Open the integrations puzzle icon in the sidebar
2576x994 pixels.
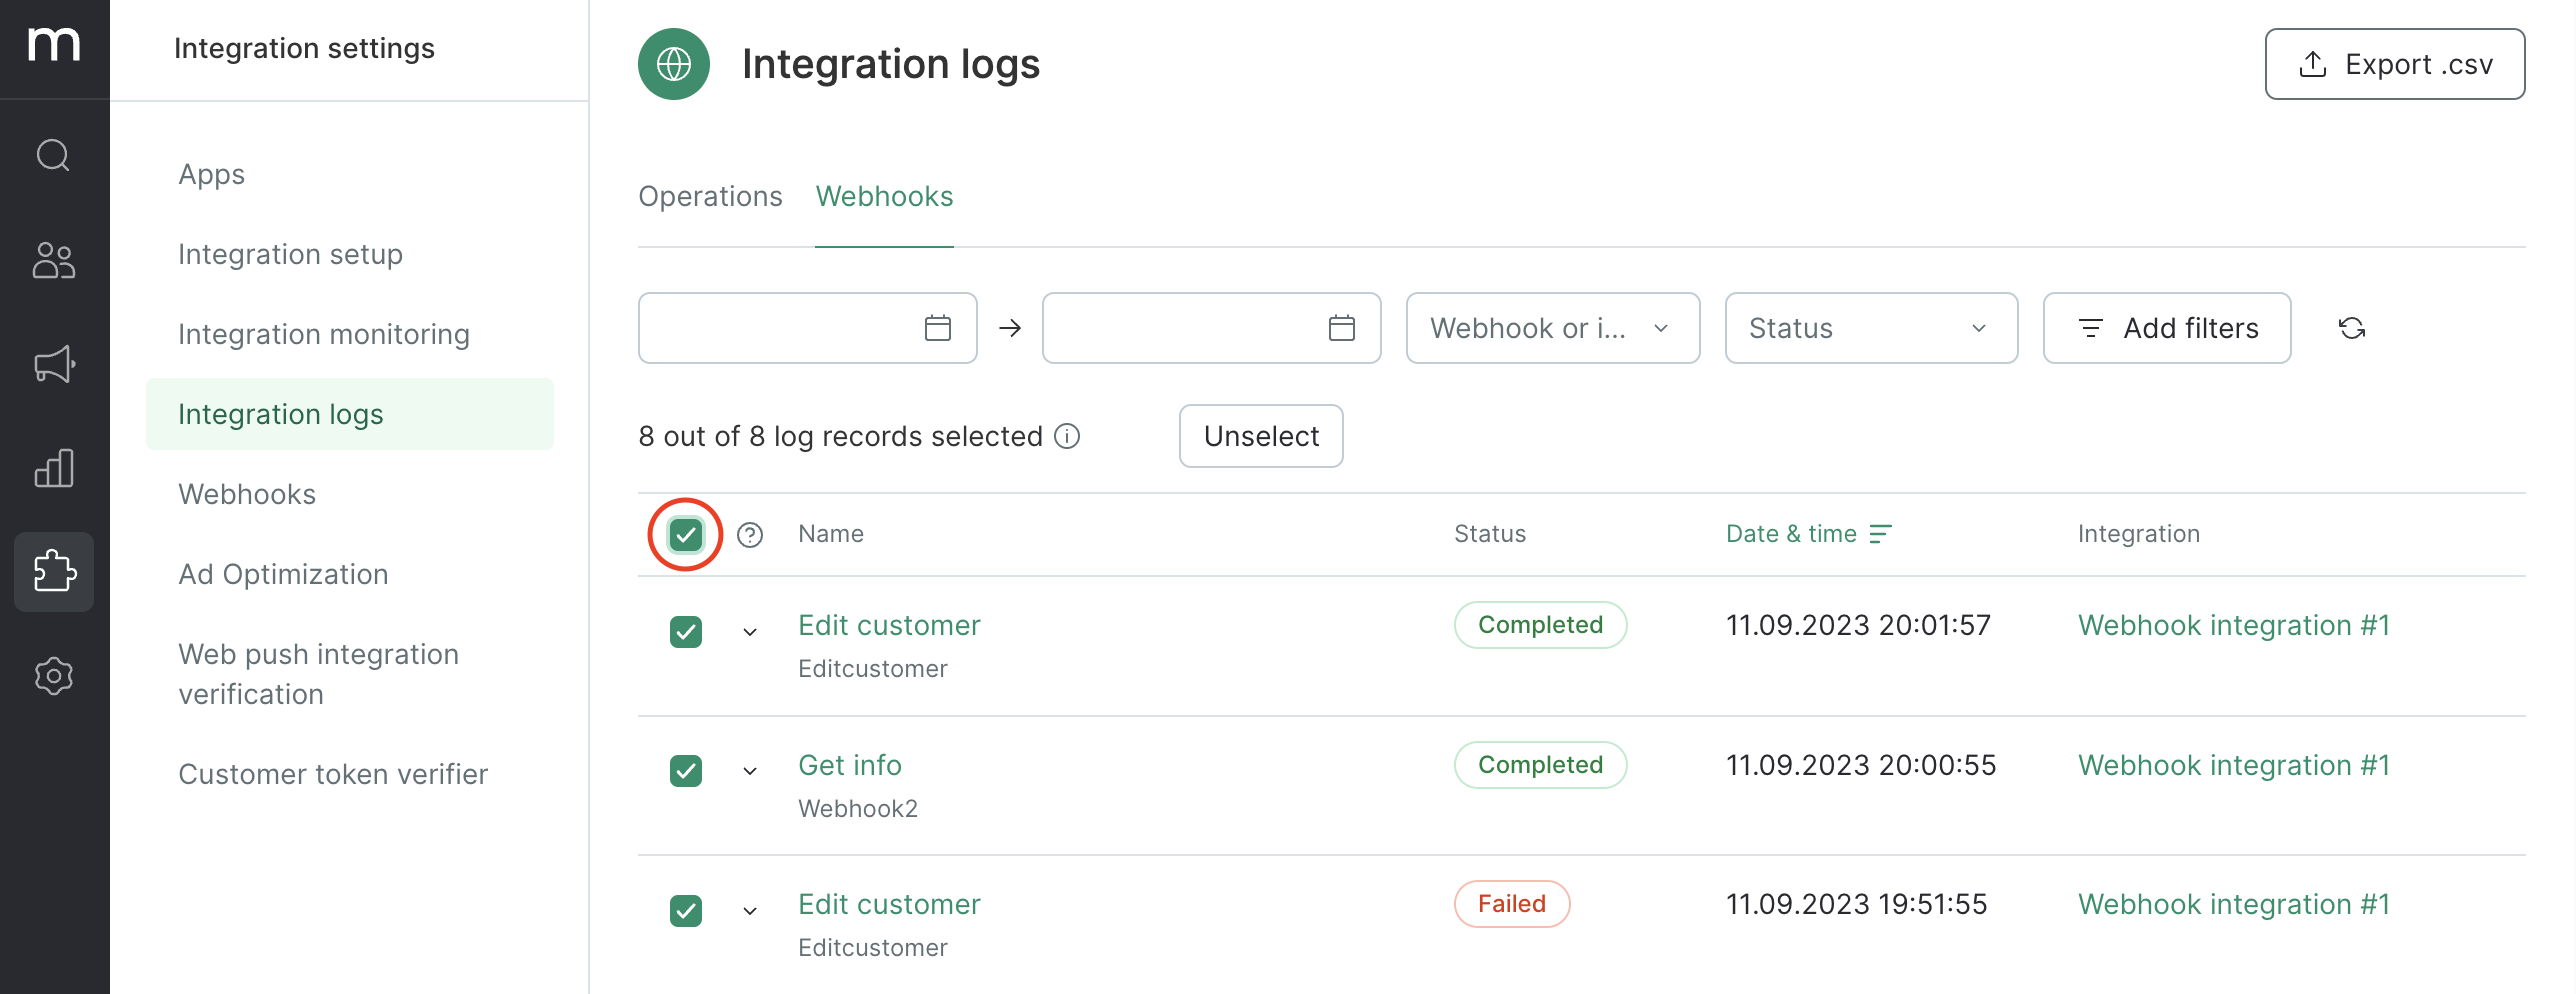point(54,571)
